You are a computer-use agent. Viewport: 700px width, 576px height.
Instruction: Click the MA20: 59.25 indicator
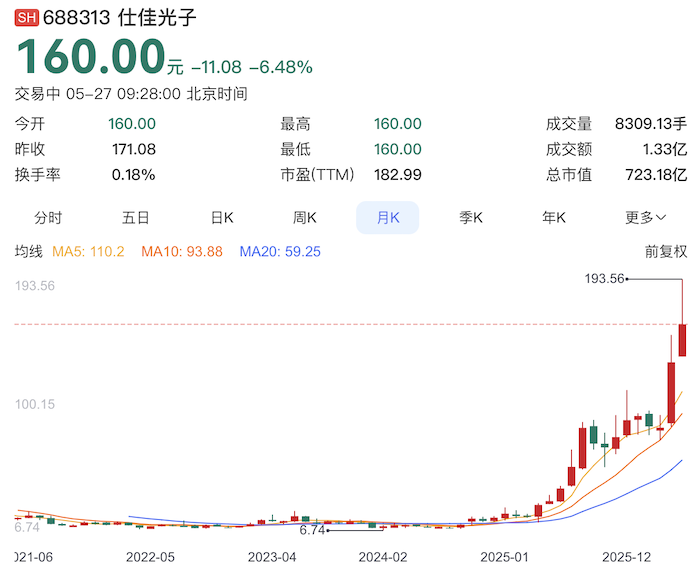pyautogui.click(x=280, y=252)
